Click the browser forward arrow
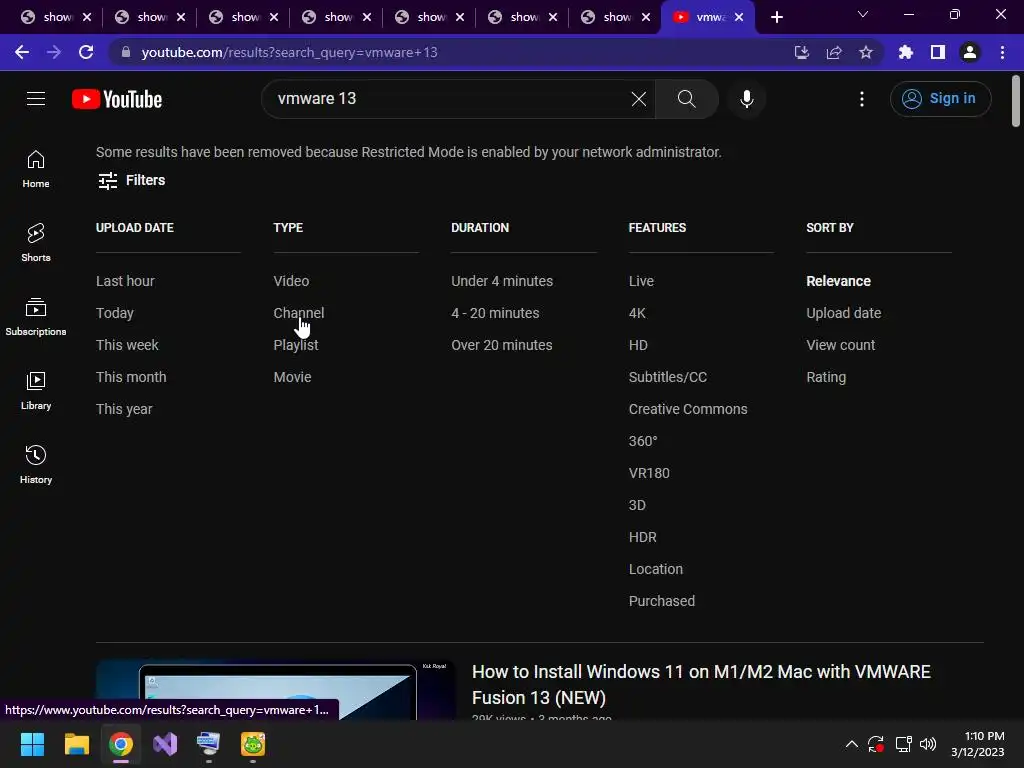 click(54, 52)
